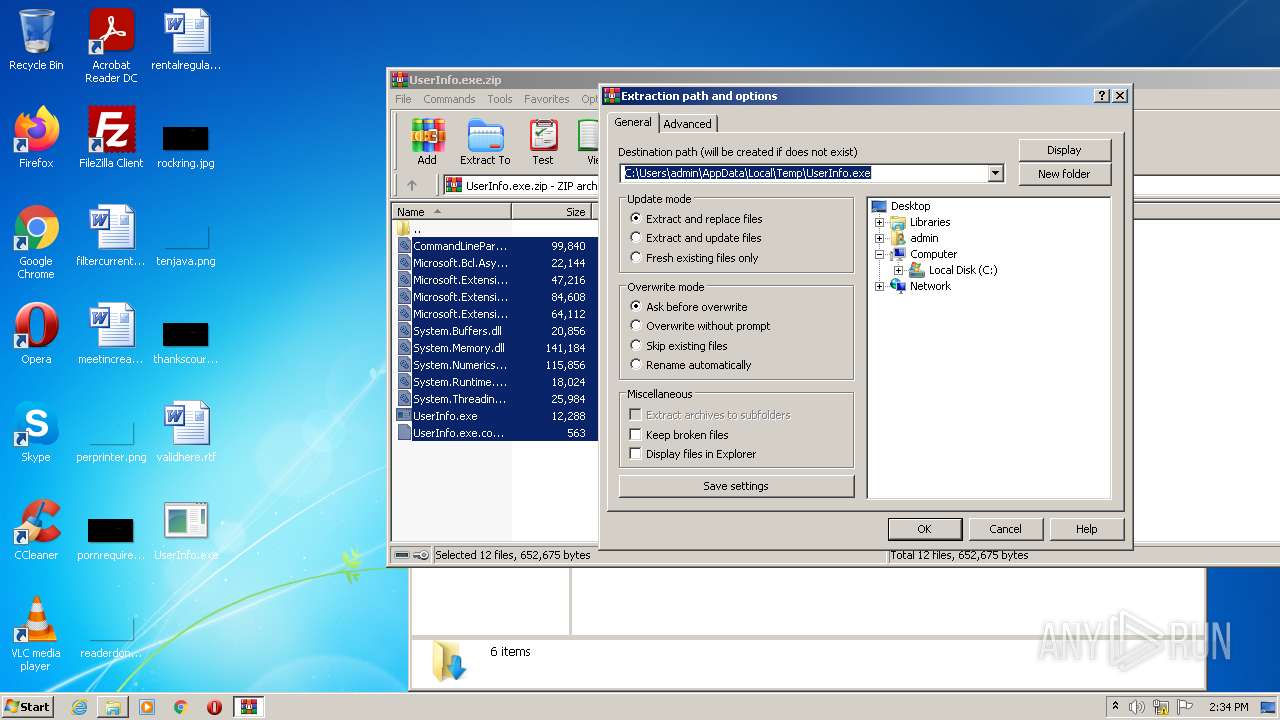Expand the admin tree node
1280x720 pixels.
click(880, 238)
